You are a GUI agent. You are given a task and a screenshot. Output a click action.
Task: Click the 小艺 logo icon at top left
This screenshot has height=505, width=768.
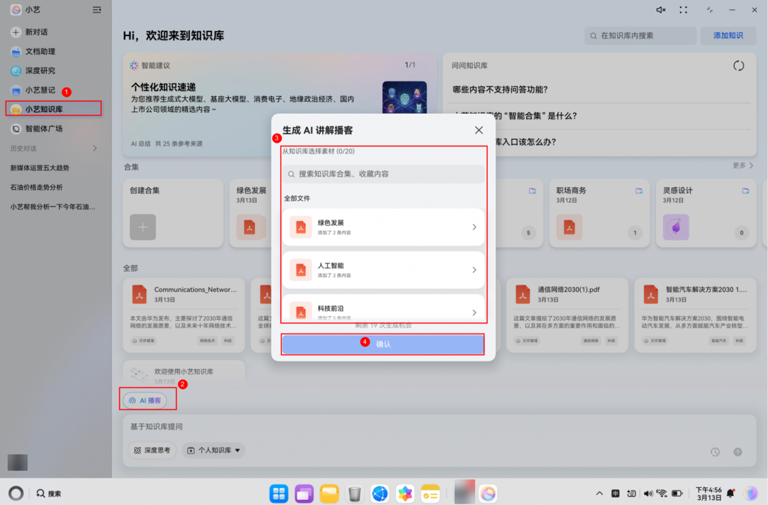(x=16, y=9)
